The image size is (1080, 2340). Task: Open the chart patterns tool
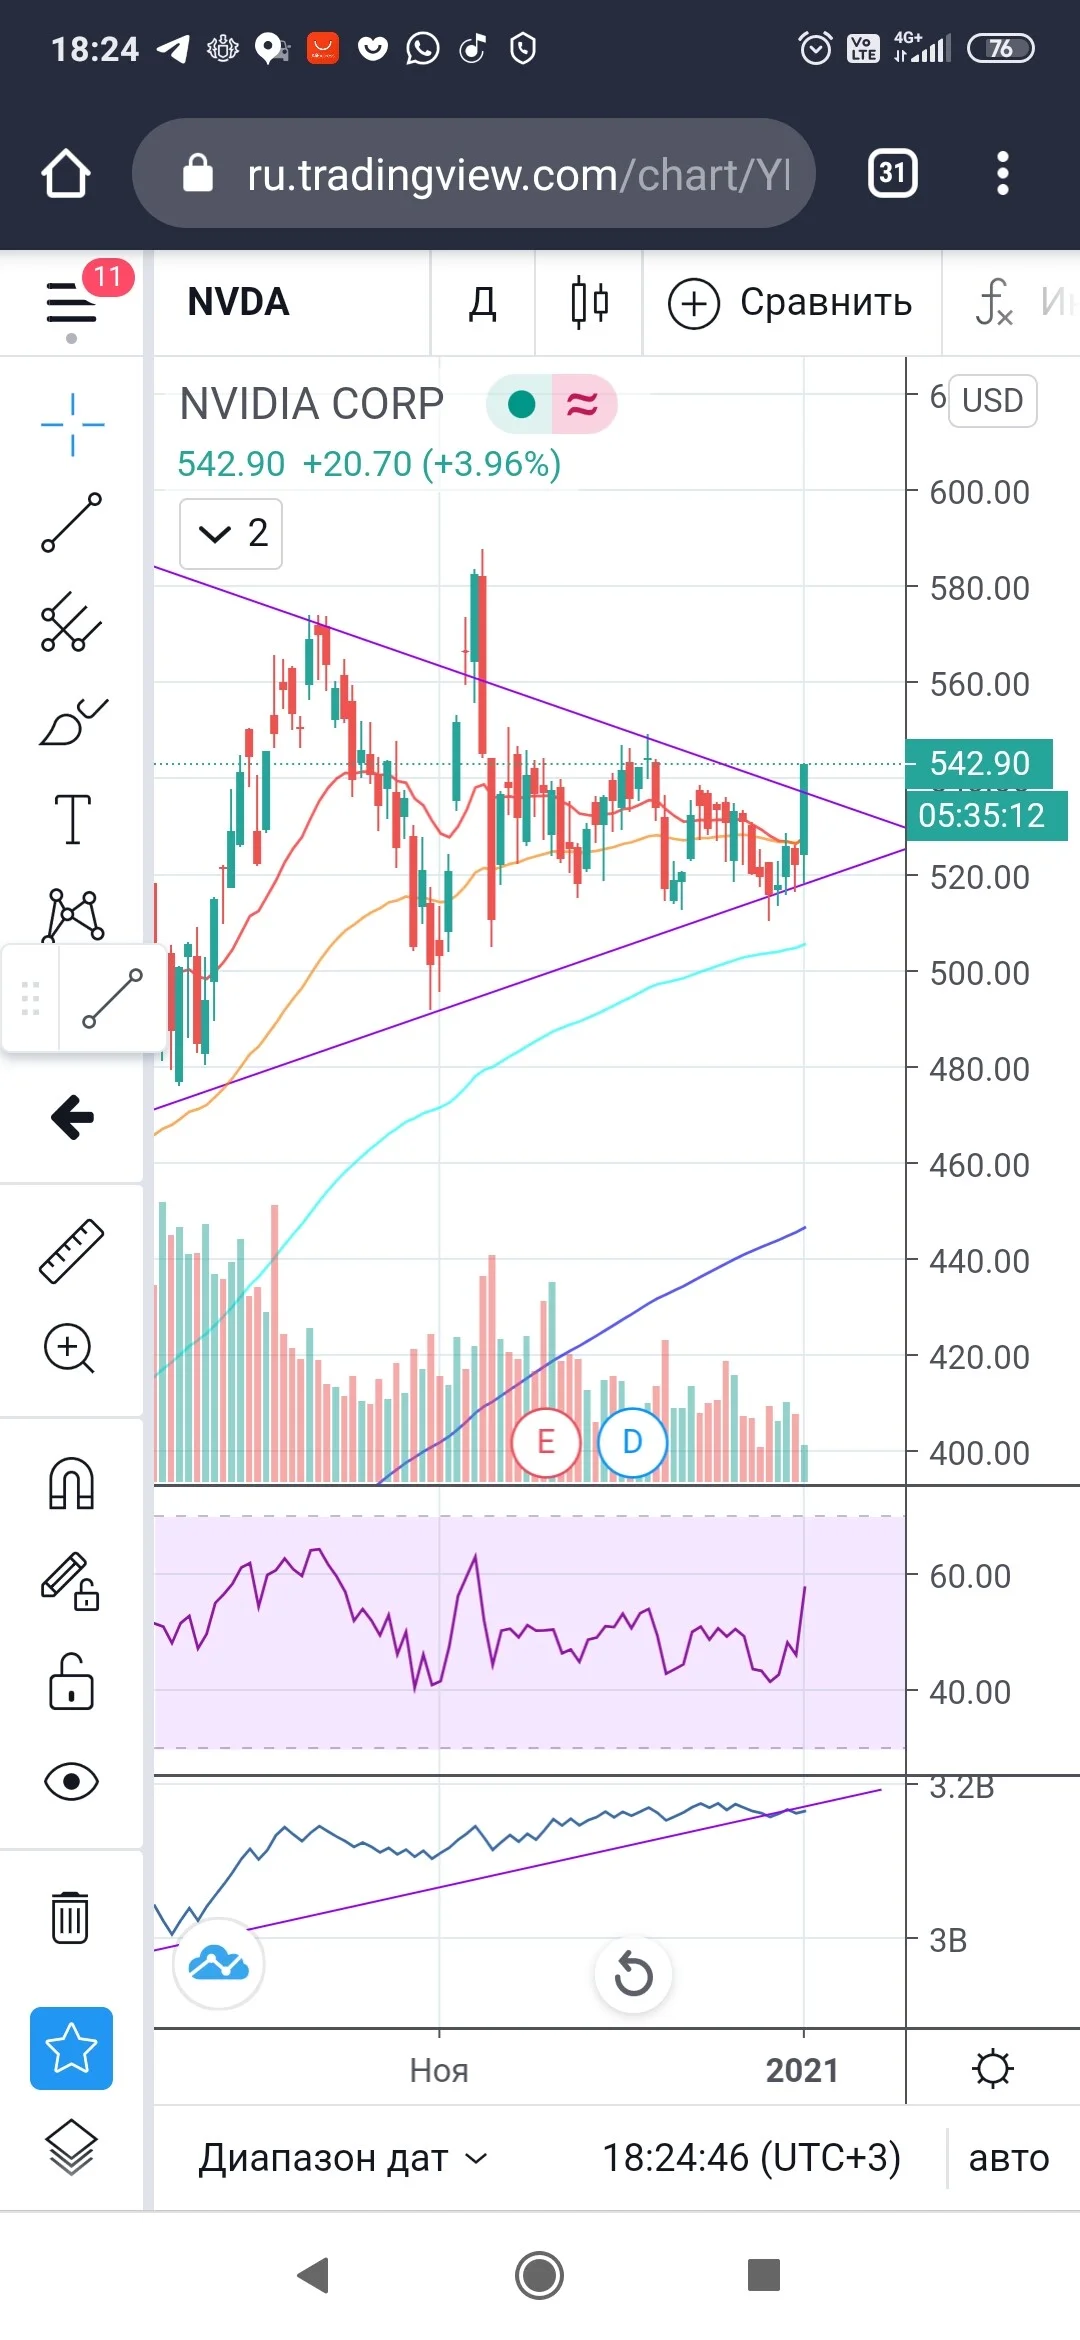tap(72, 914)
